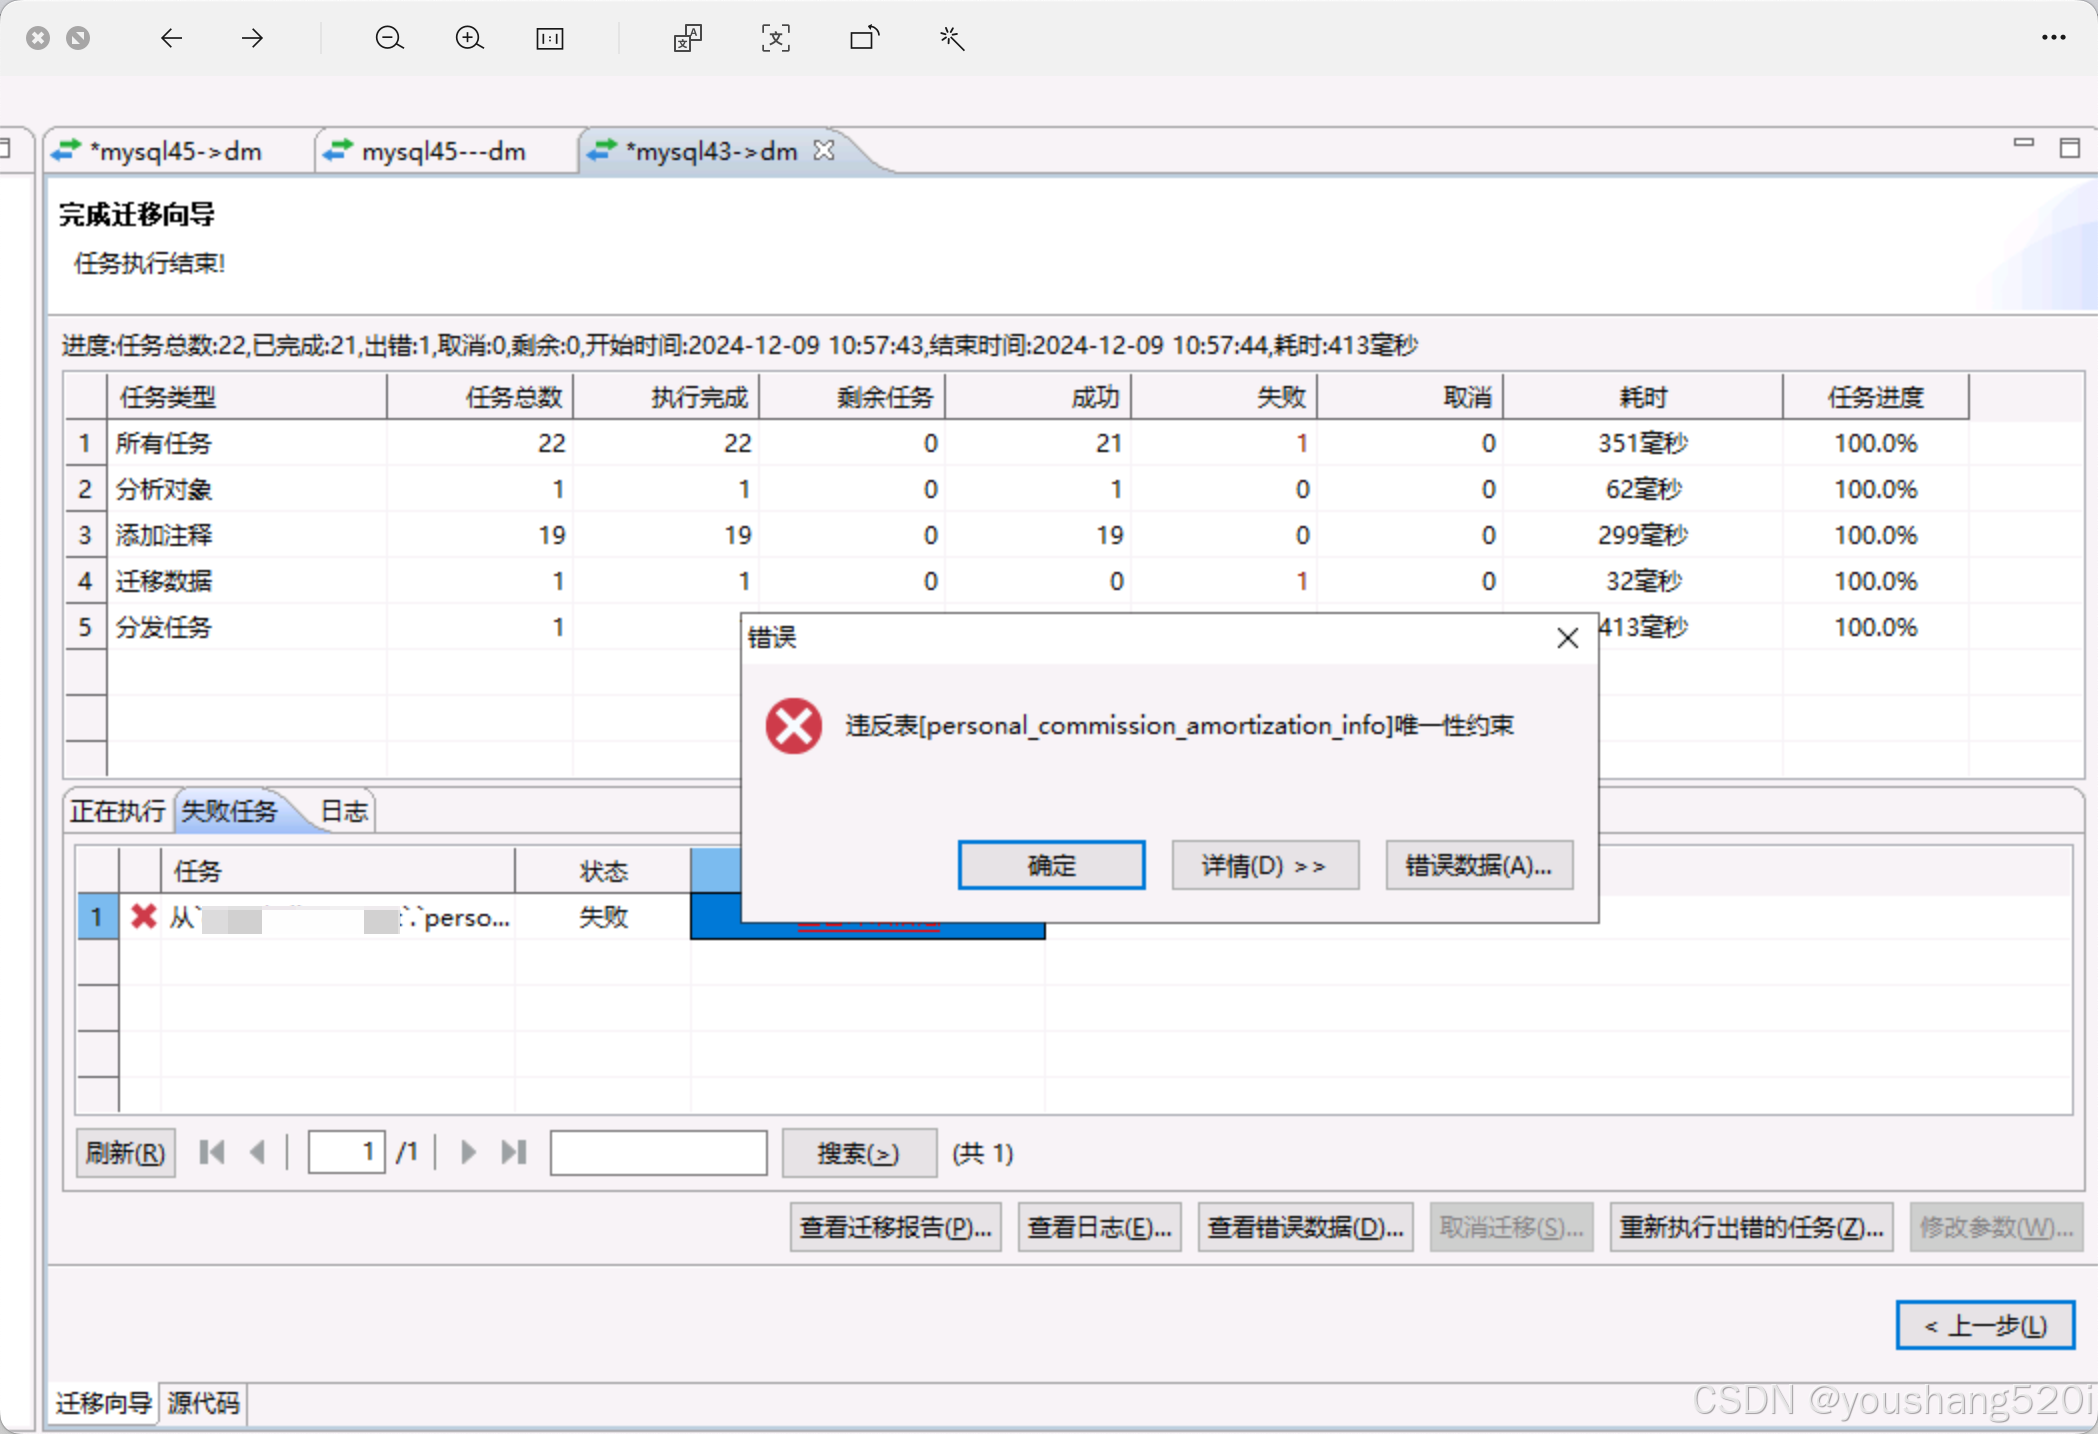The image size is (2098, 1434).
Task: Click the back arrow in the viewer toolbar
Action: point(172,39)
